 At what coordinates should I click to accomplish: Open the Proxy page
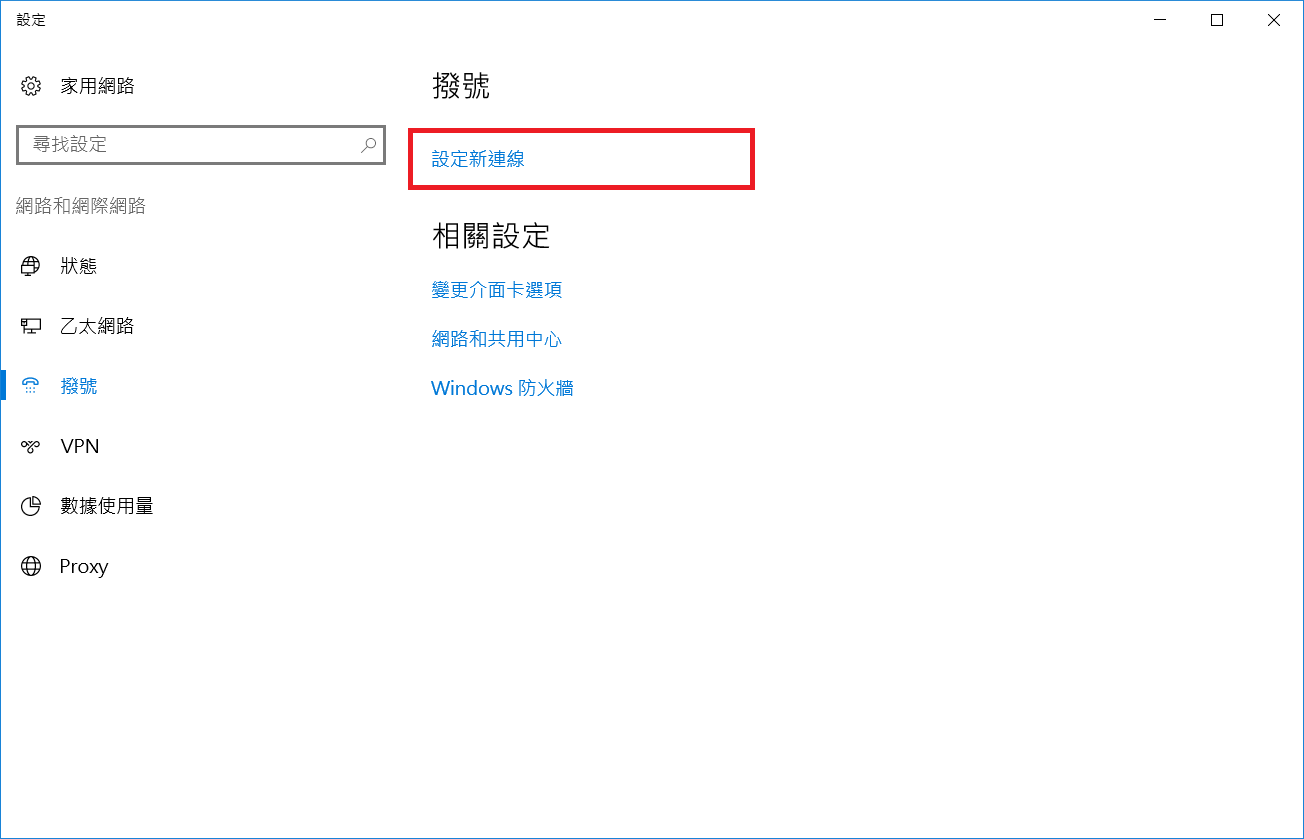(84, 566)
